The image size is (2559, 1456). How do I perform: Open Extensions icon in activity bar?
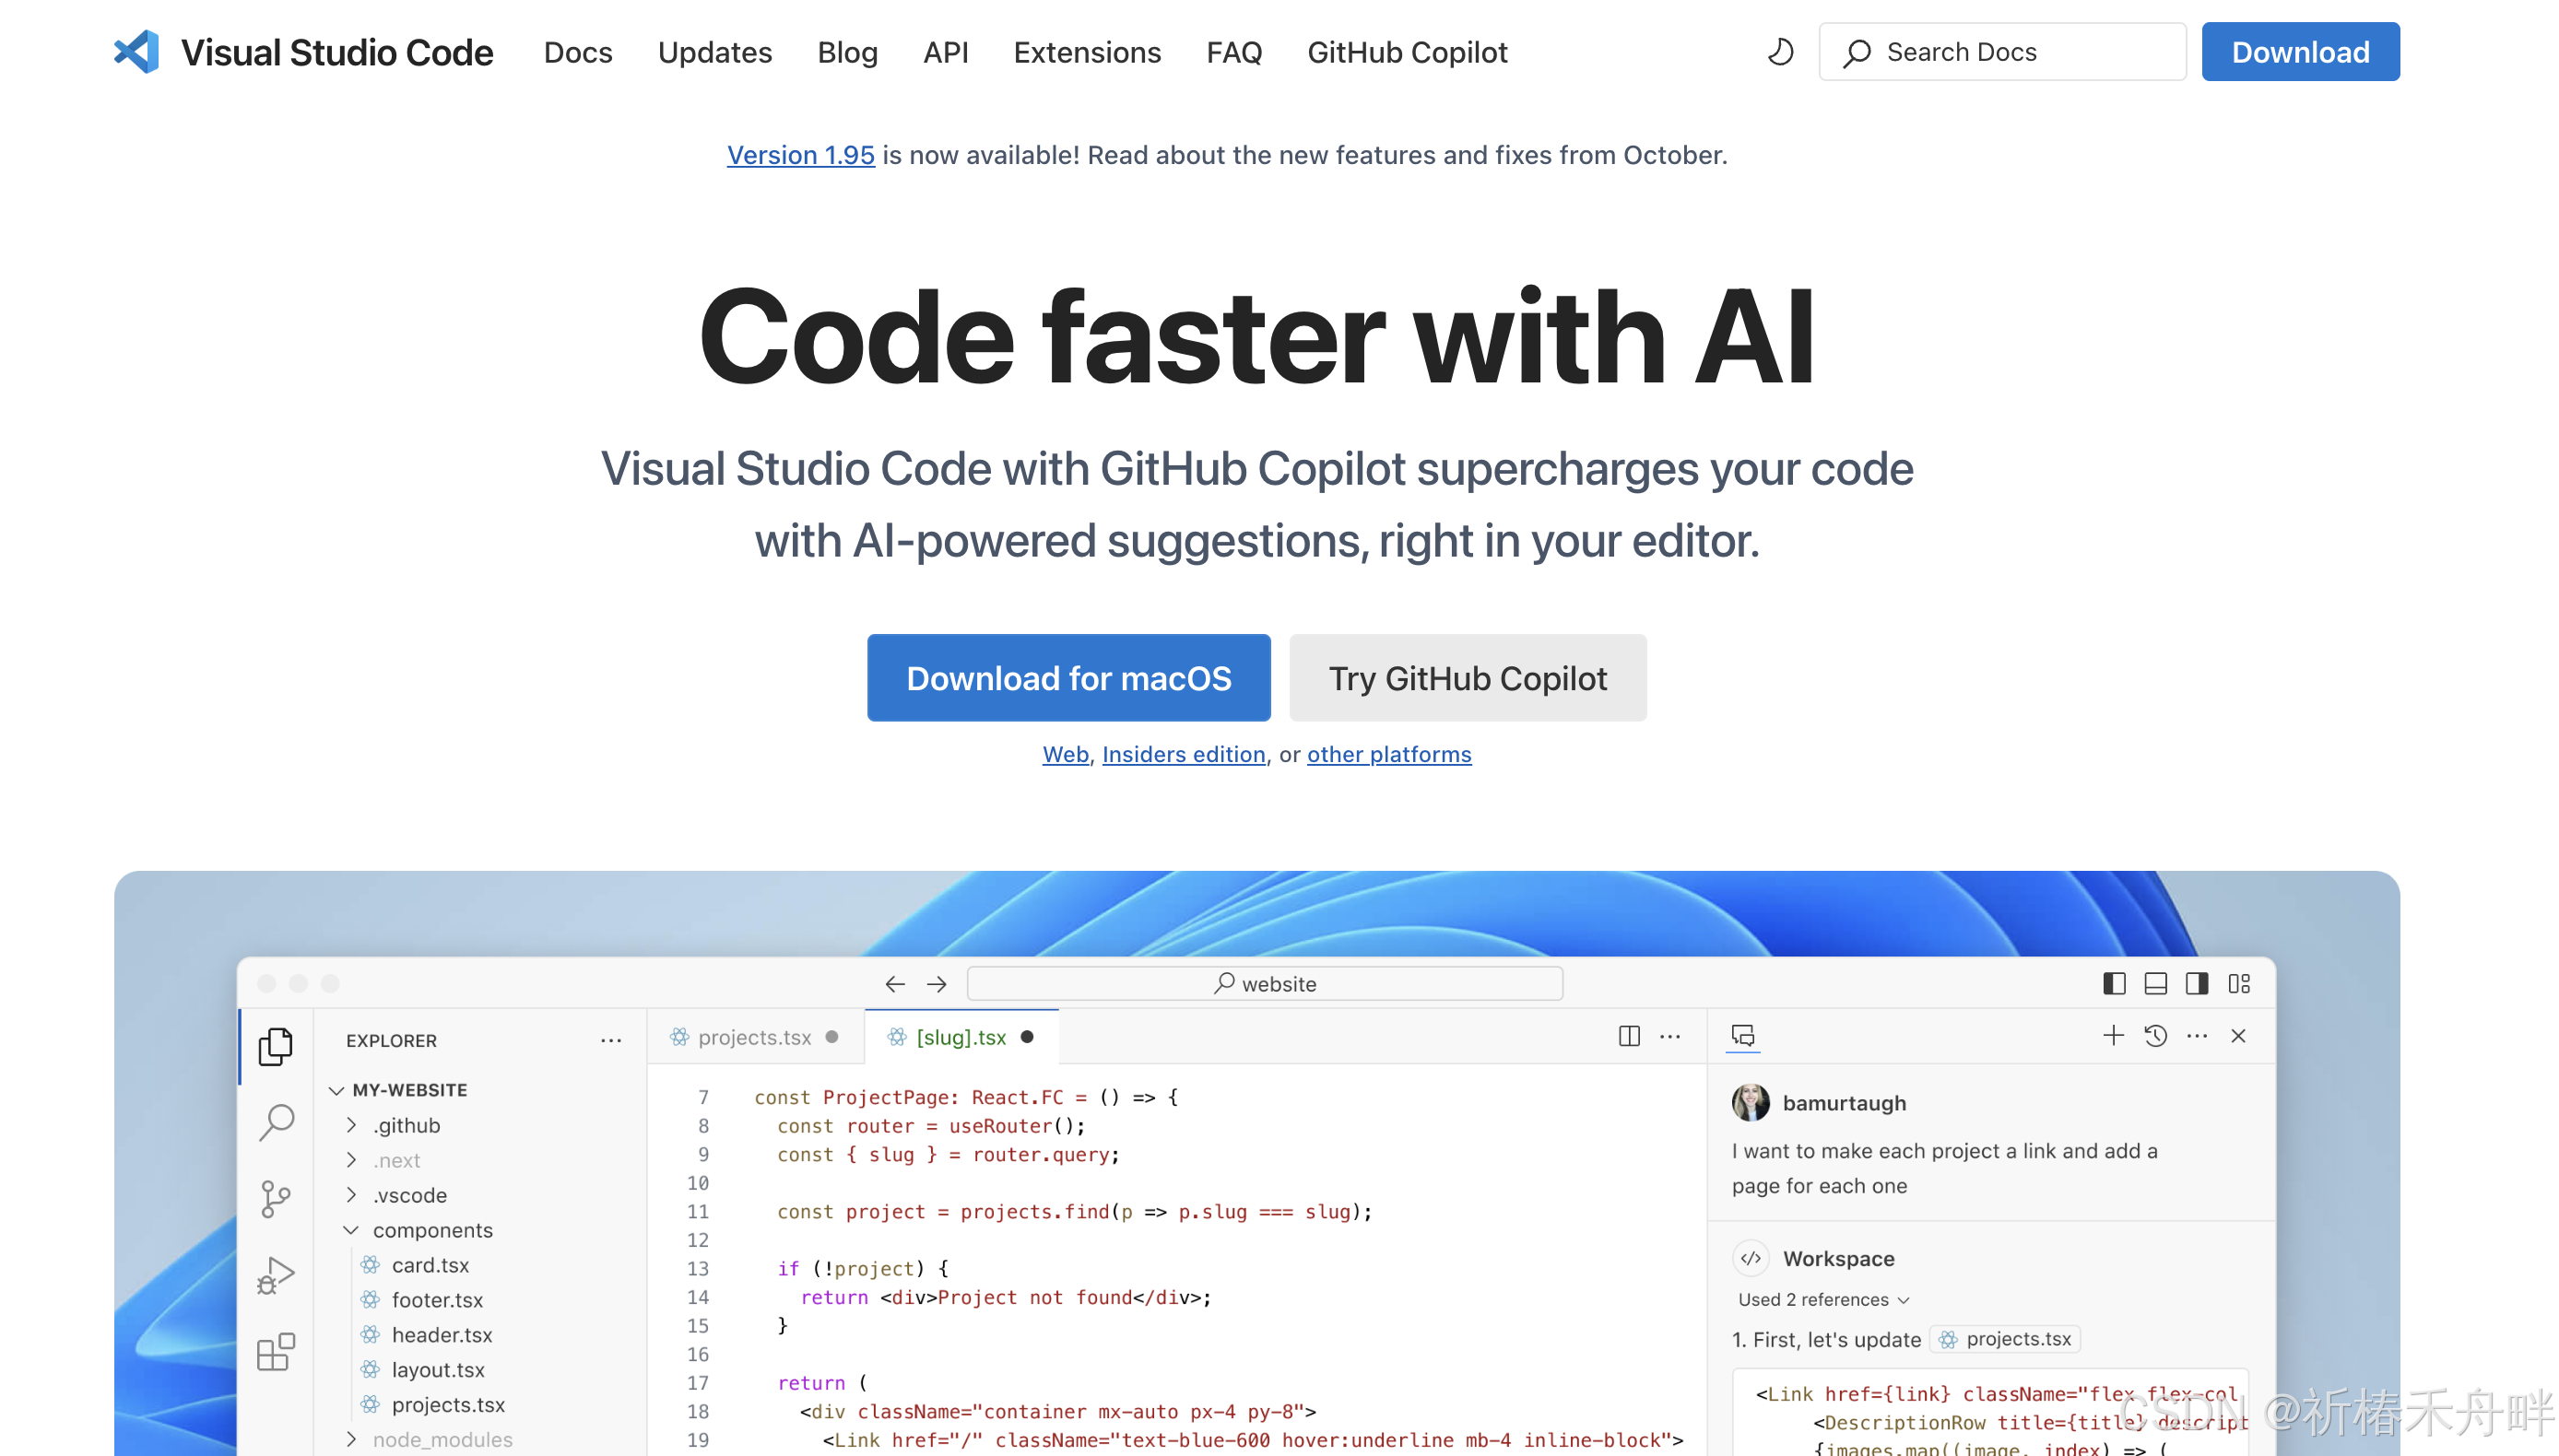(275, 1351)
